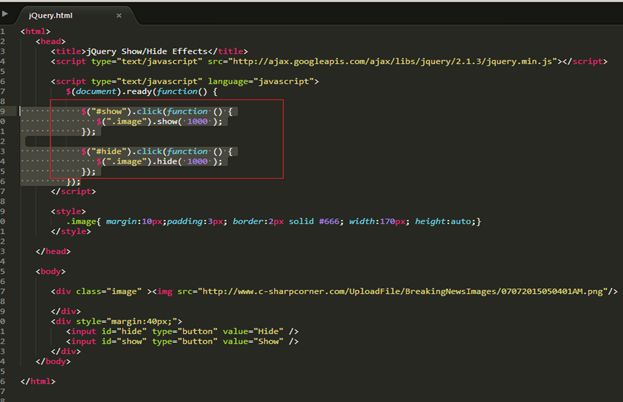Click the c-sharpcorner.com image URL
Image resolution: width=623 pixels, height=402 pixels.
[403, 291]
